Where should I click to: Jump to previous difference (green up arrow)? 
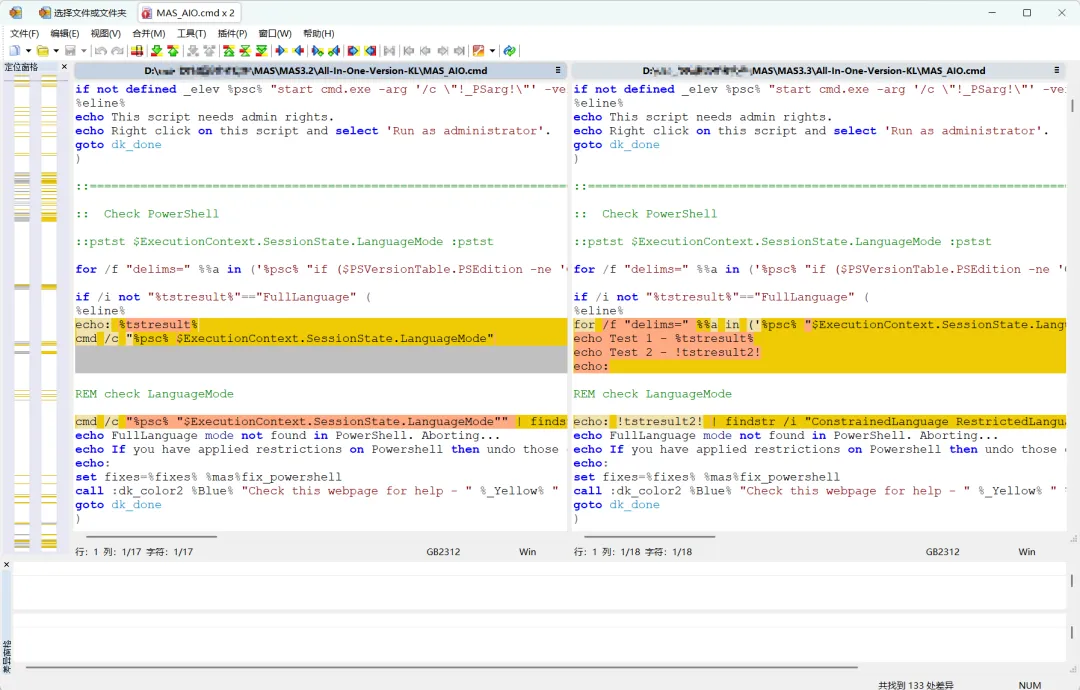tap(172, 51)
